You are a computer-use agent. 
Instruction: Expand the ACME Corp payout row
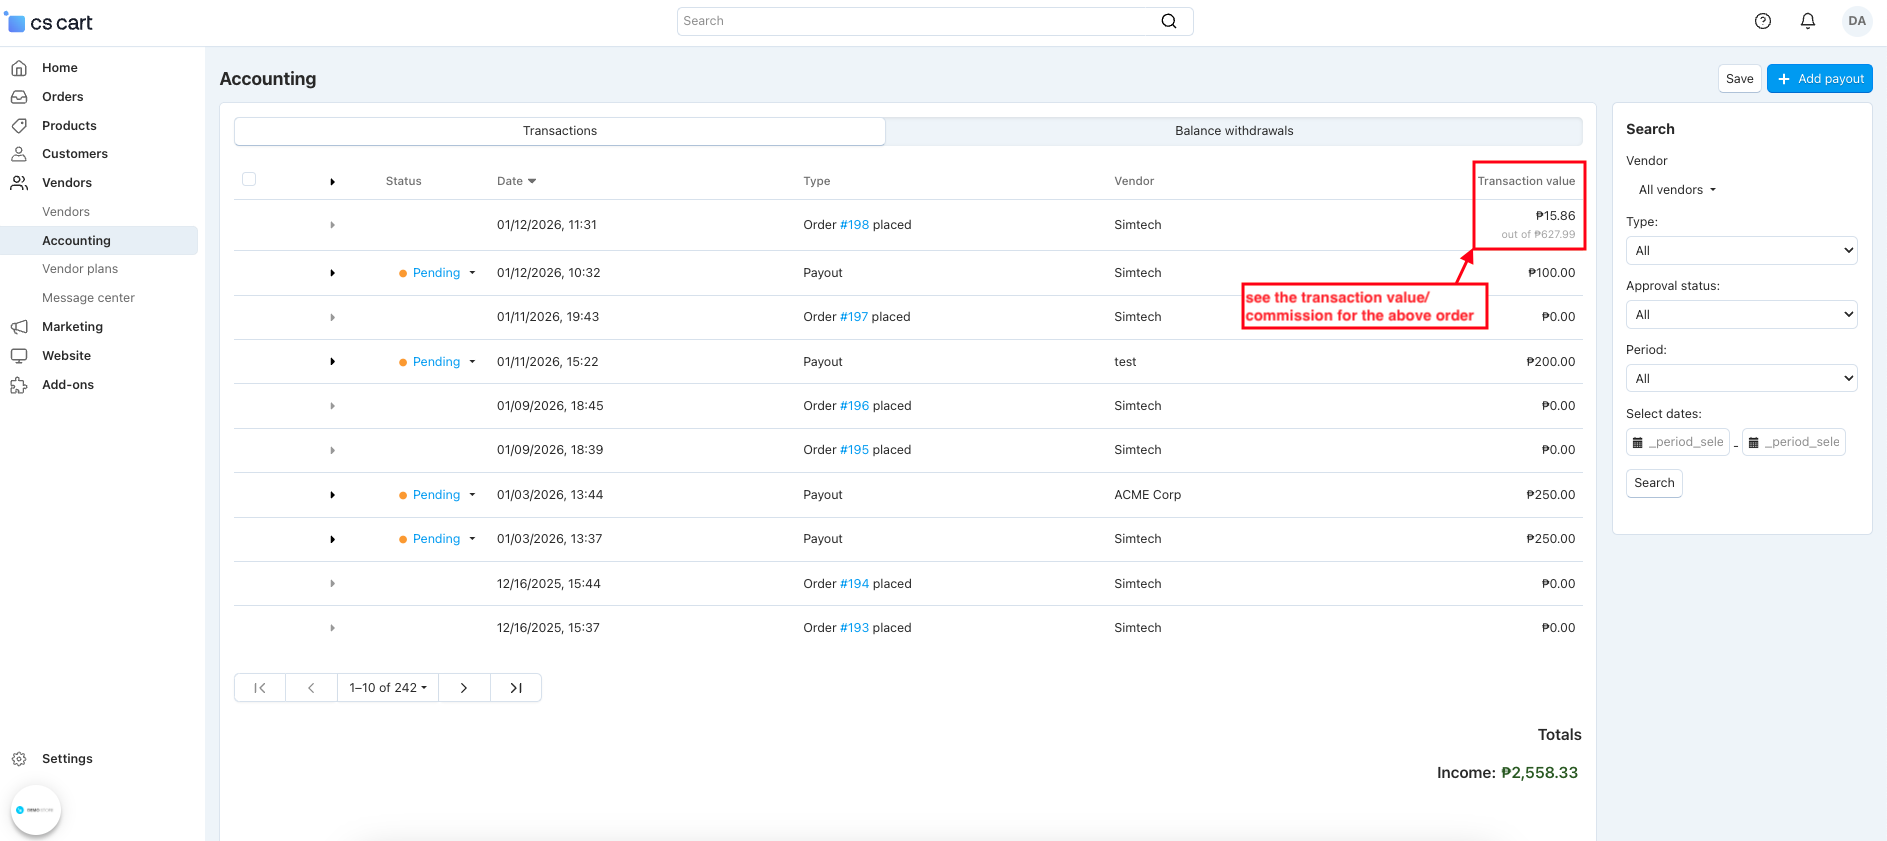click(332, 495)
